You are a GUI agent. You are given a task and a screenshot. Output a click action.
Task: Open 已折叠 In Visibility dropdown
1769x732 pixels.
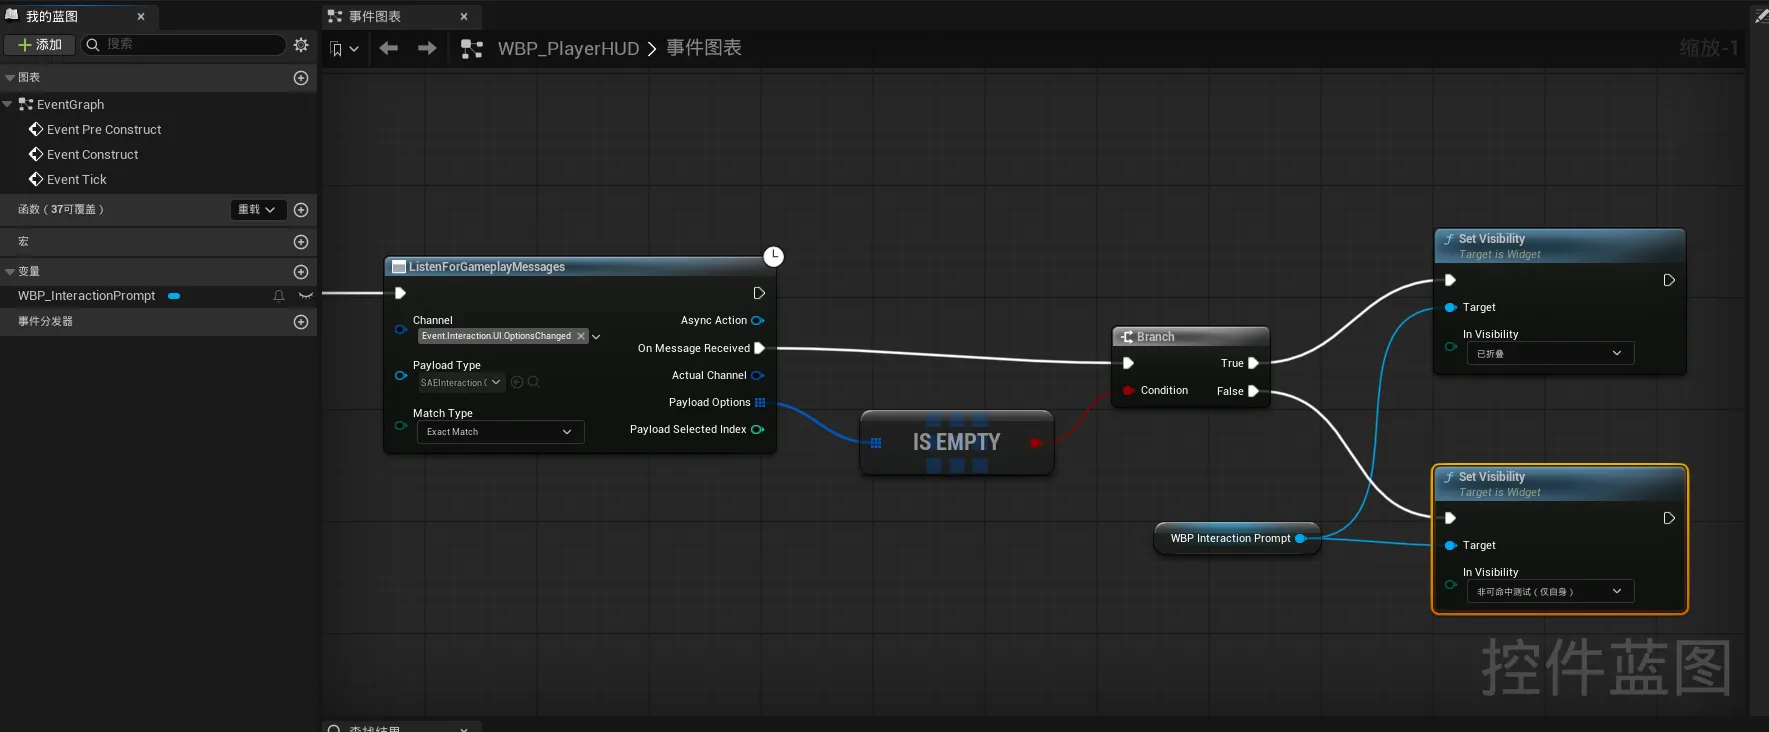[x=1550, y=353]
